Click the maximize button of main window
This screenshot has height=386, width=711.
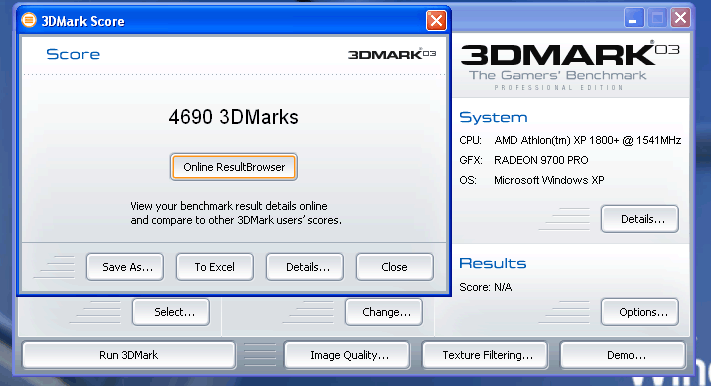[x=657, y=18]
